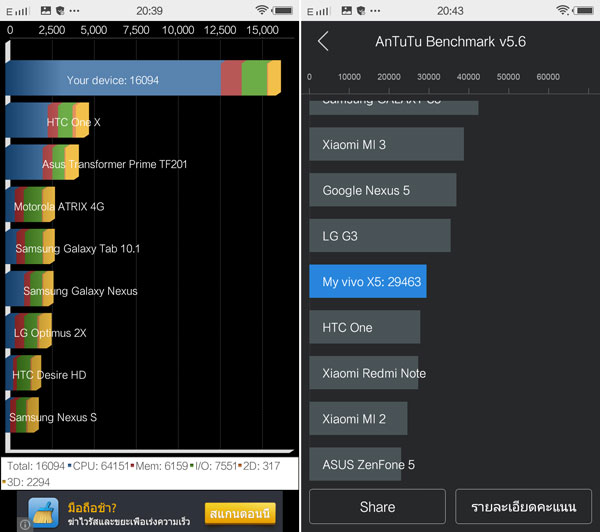Tap the I/O: 7551 score text
Screen dimensions: 600x532
(x=216, y=466)
